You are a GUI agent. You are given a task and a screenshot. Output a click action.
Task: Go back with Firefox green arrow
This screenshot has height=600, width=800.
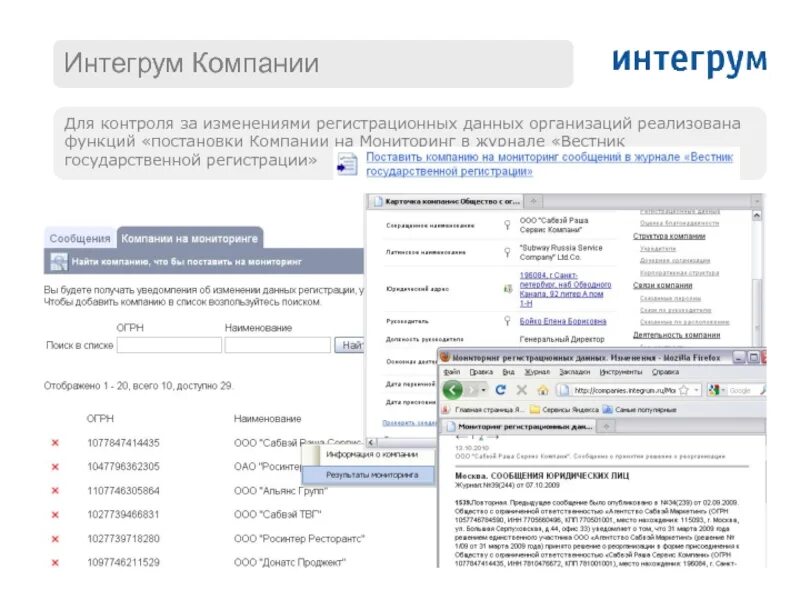[453, 390]
